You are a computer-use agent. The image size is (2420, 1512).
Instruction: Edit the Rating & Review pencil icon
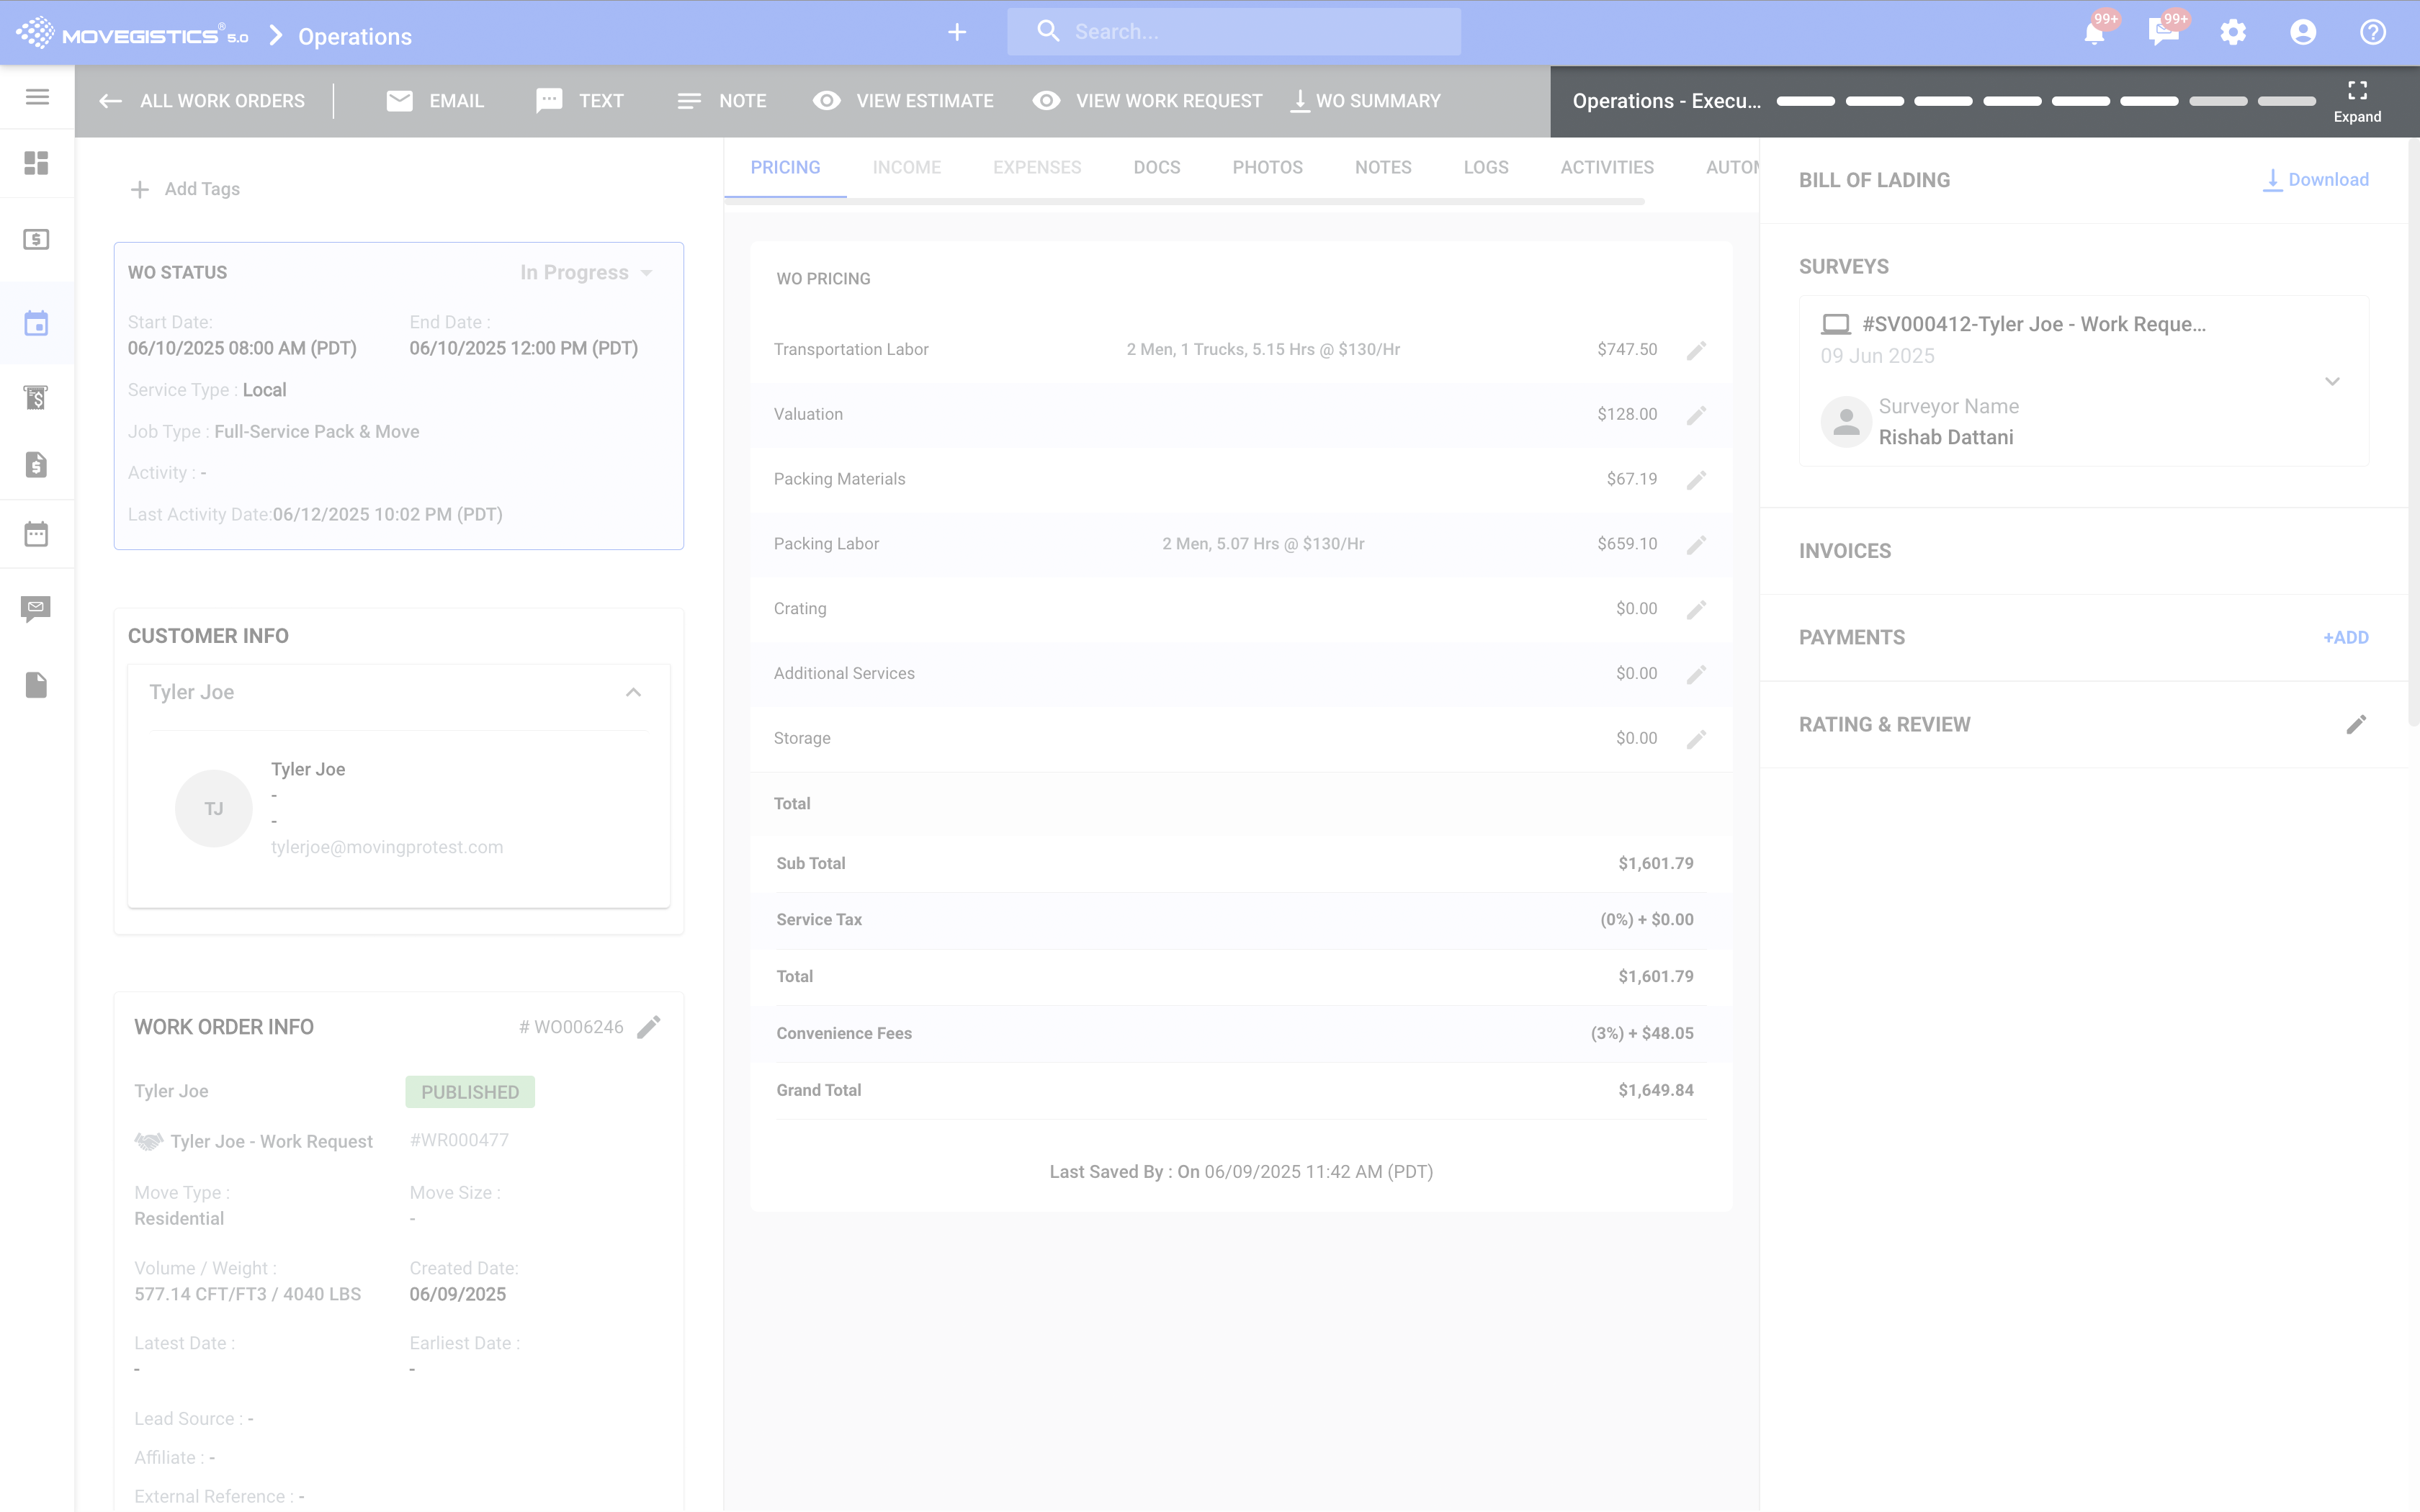[x=2356, y=724]
